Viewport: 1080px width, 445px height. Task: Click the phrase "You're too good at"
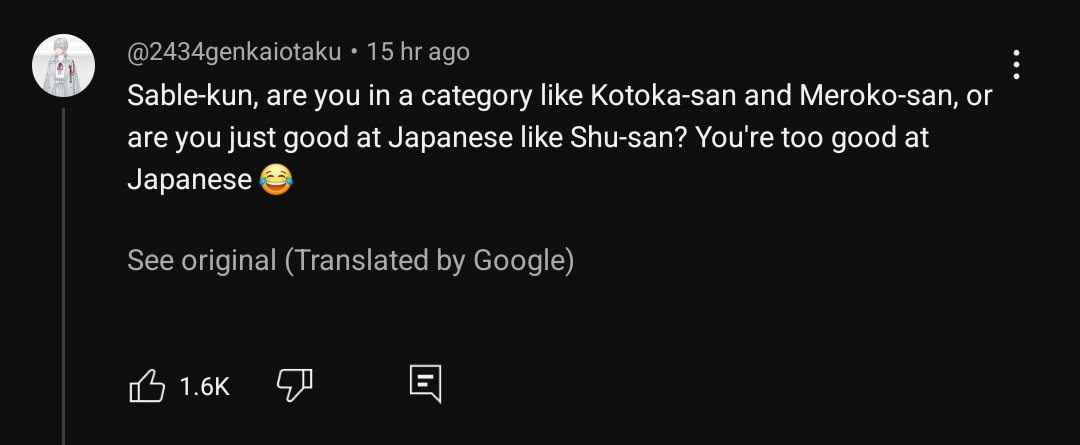pos(812,138)
